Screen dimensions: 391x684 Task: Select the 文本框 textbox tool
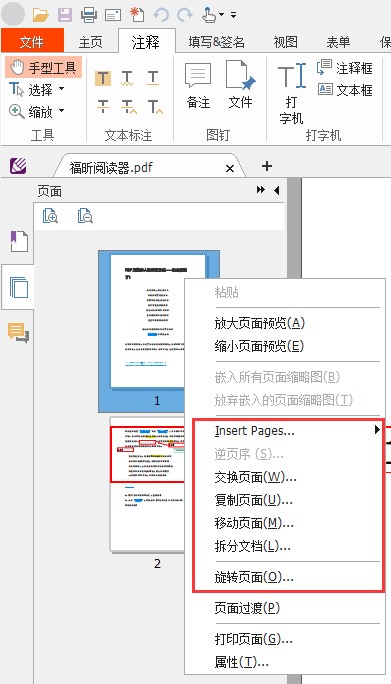click(x=345, y=90)
